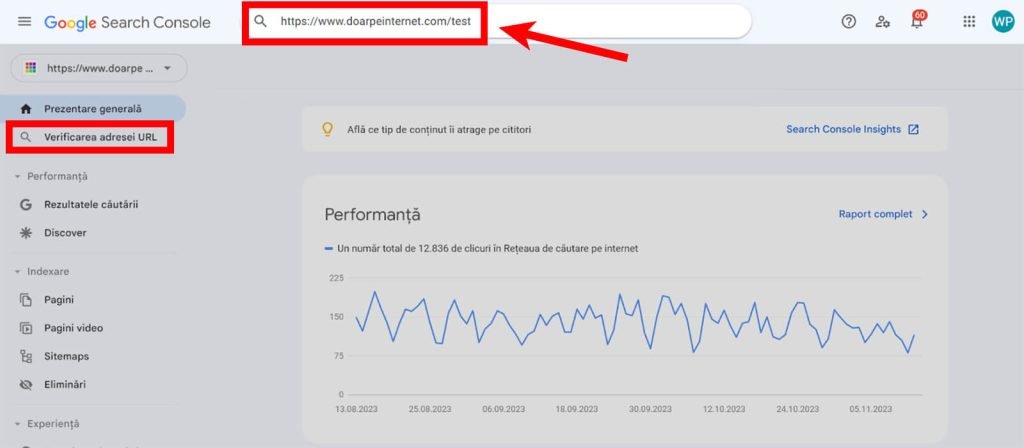Click the search magnifier icon in URL bar
Image resolution: width=1024 pixels, height=448 pixels.
click(x=261, y=21)
